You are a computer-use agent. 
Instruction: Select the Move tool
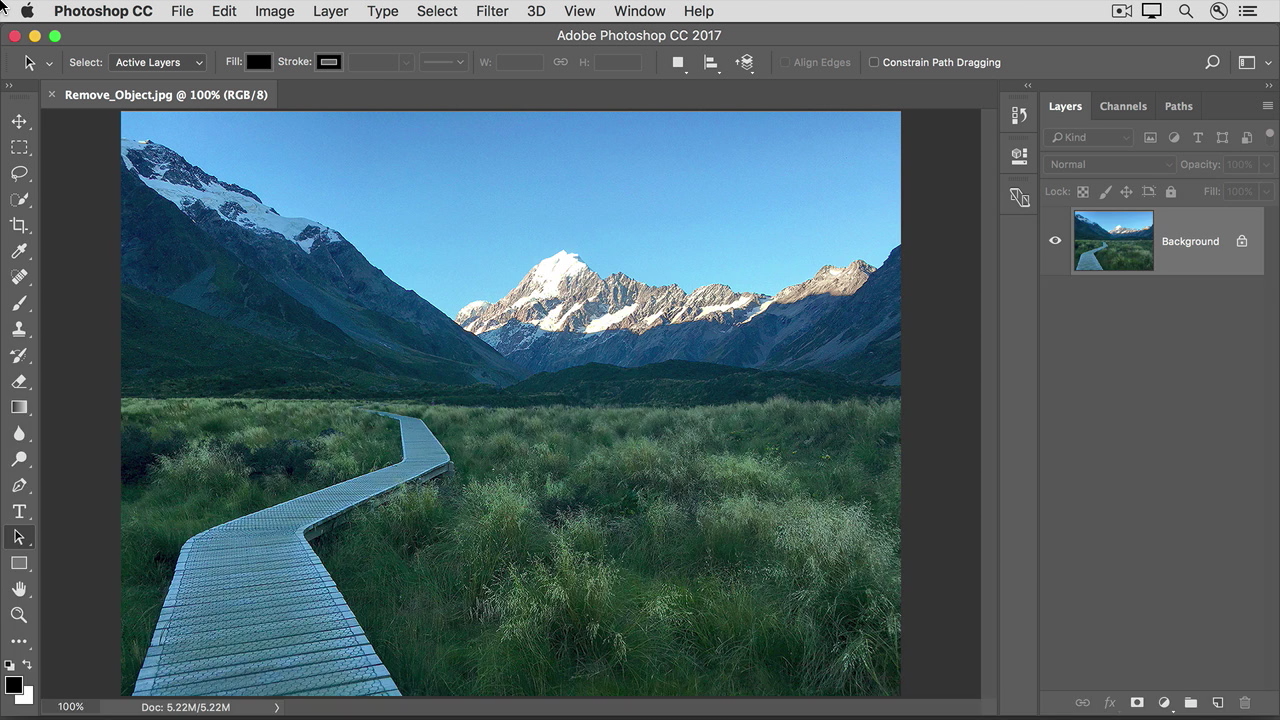19,121
